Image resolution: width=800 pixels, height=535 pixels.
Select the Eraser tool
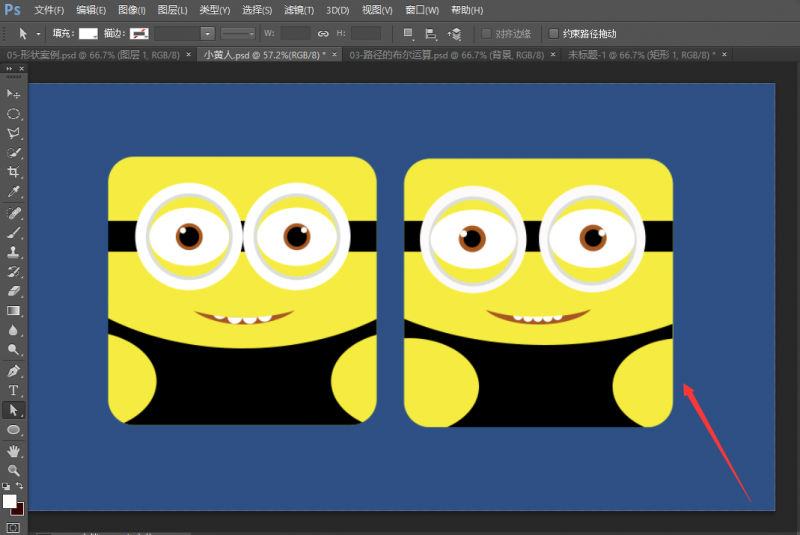click(x=14, y=291)
